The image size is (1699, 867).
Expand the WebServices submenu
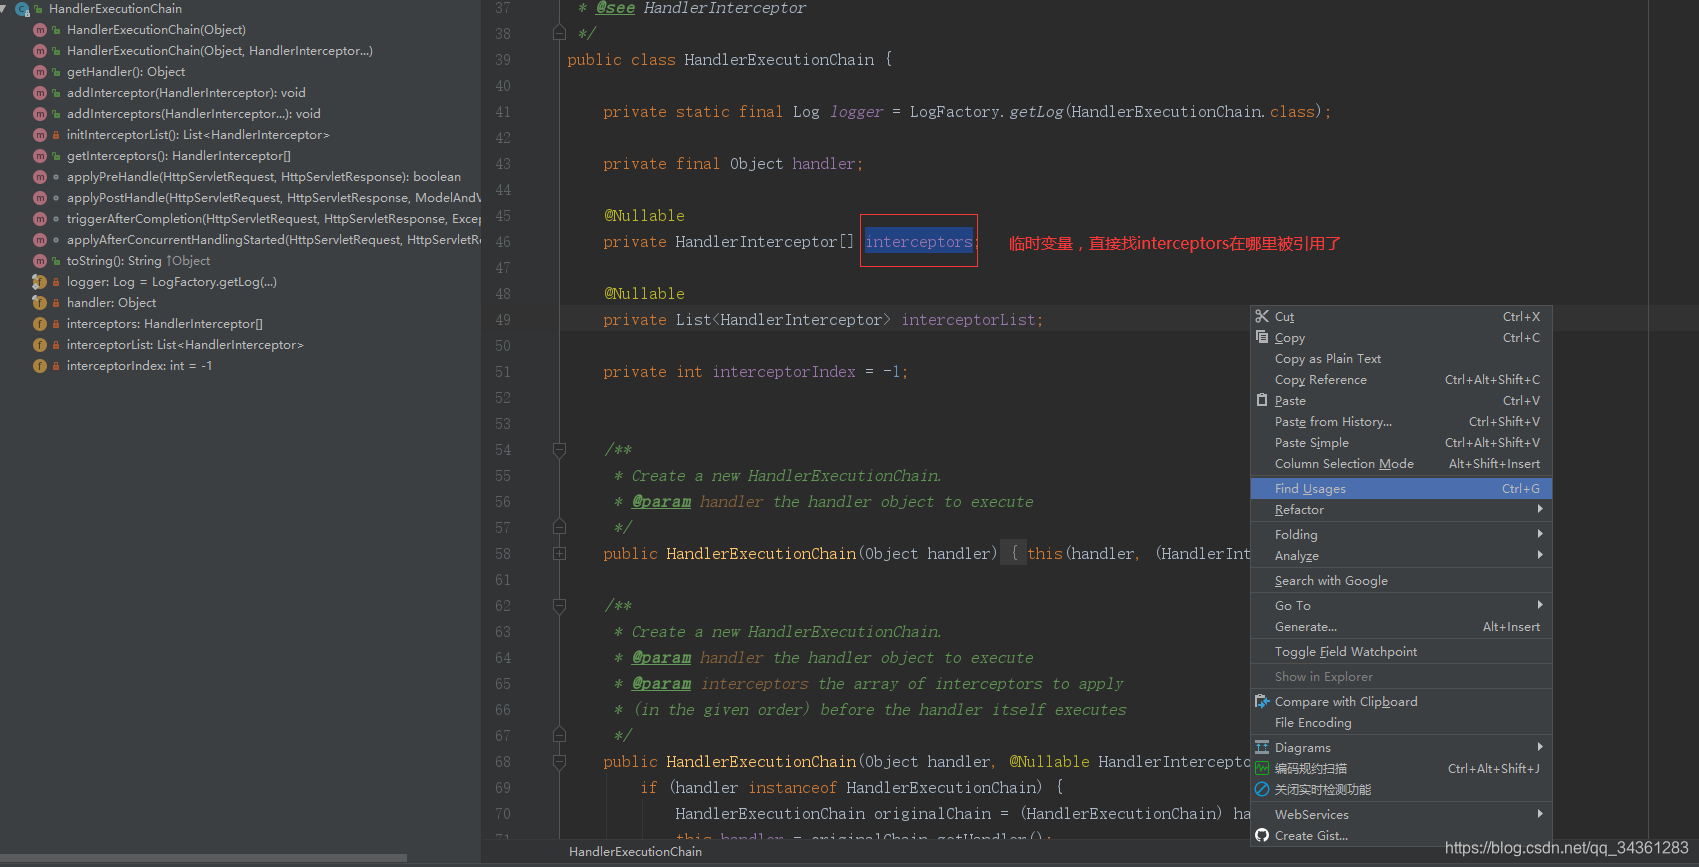1401,815
